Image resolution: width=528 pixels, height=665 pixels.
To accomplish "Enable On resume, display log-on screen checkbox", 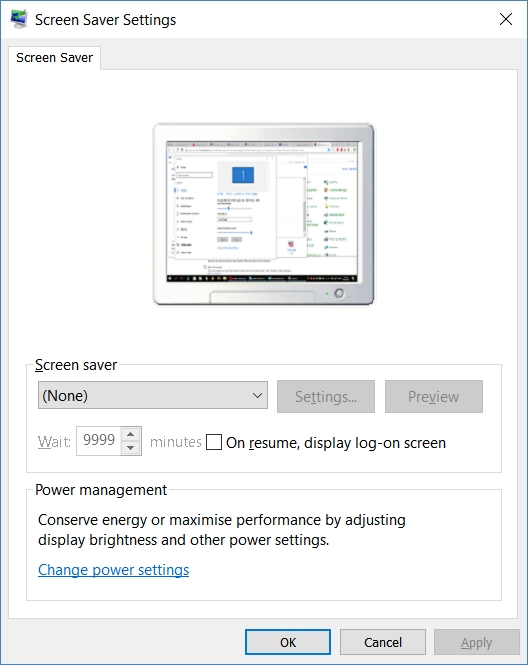I will pyautogui.click(x=214, y=442).
